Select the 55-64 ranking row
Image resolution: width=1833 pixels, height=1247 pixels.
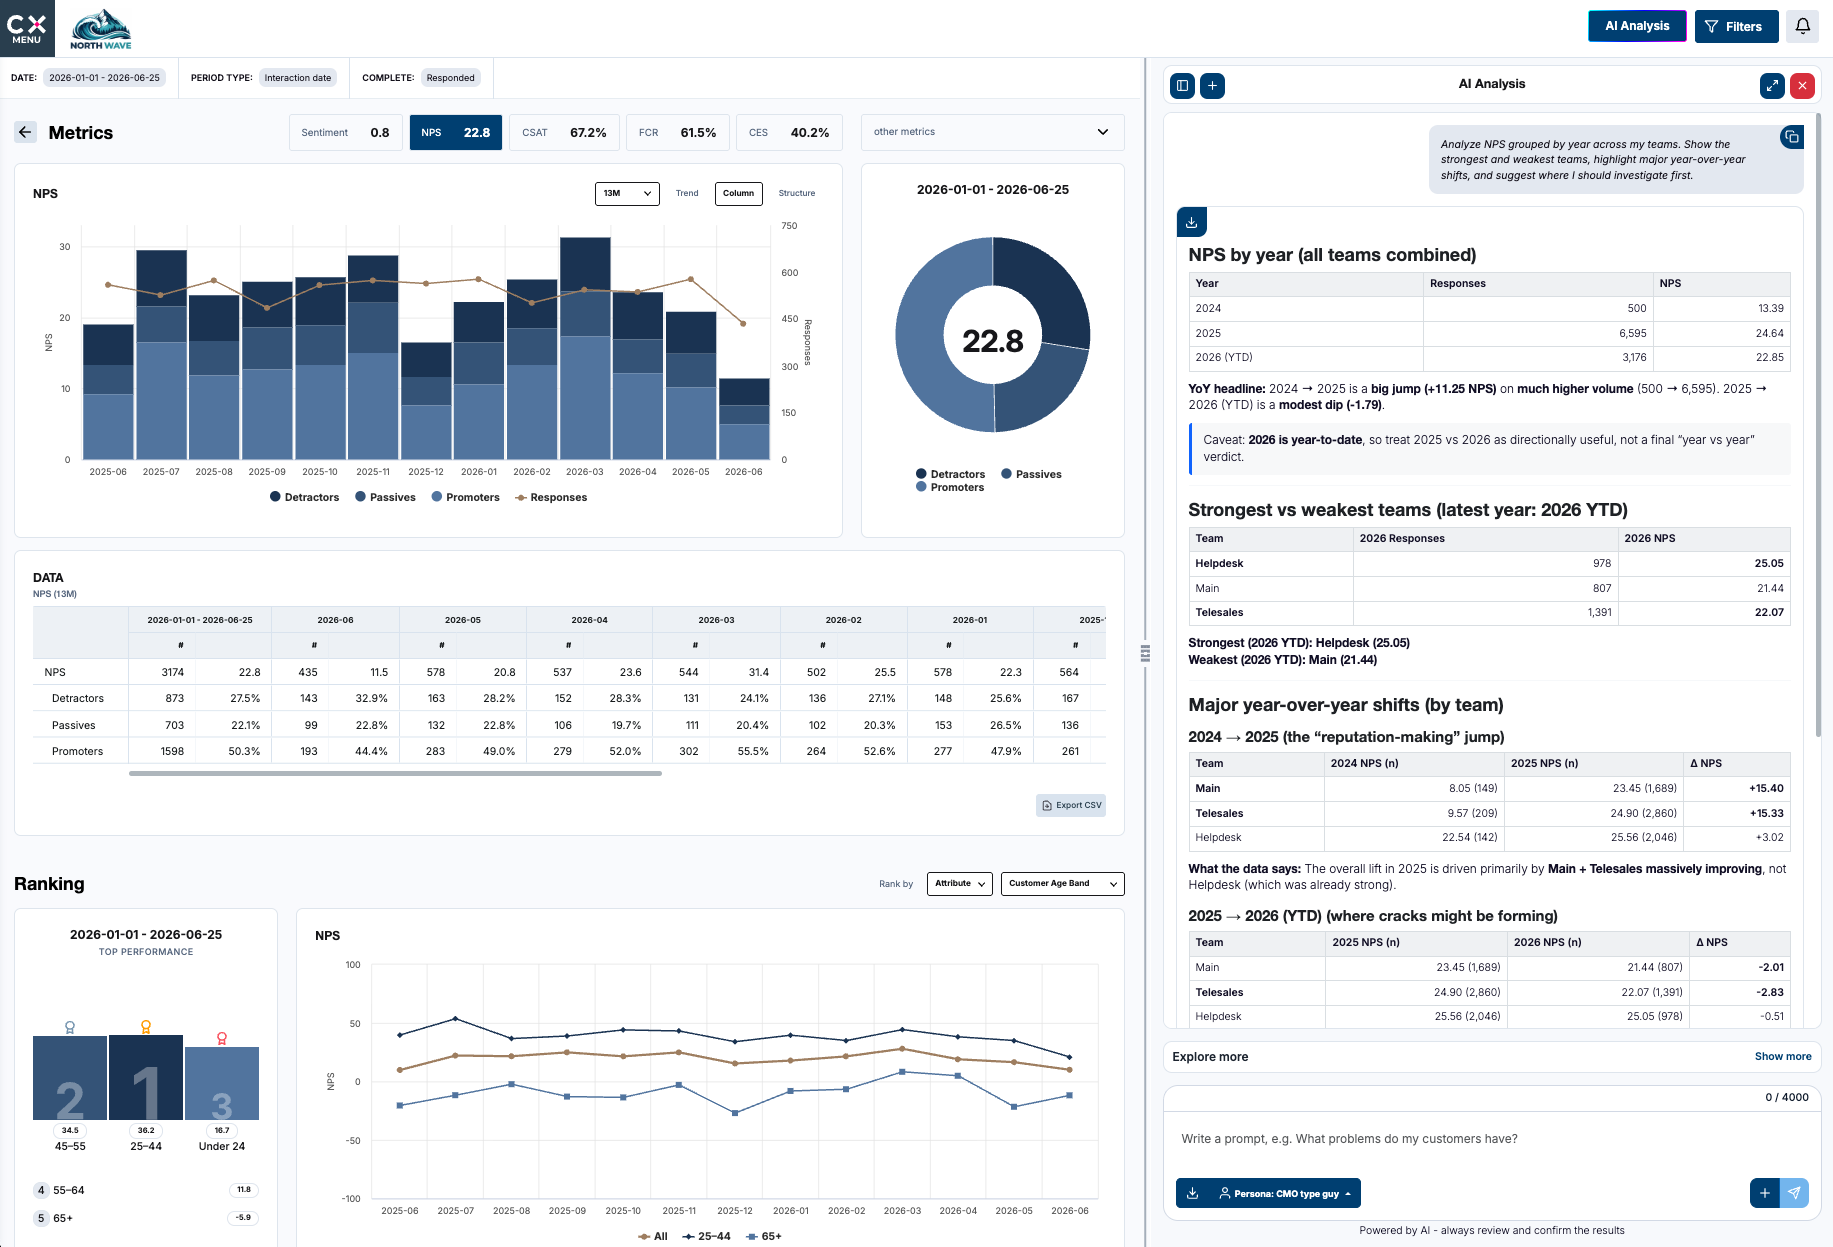tap(146, 1190)
